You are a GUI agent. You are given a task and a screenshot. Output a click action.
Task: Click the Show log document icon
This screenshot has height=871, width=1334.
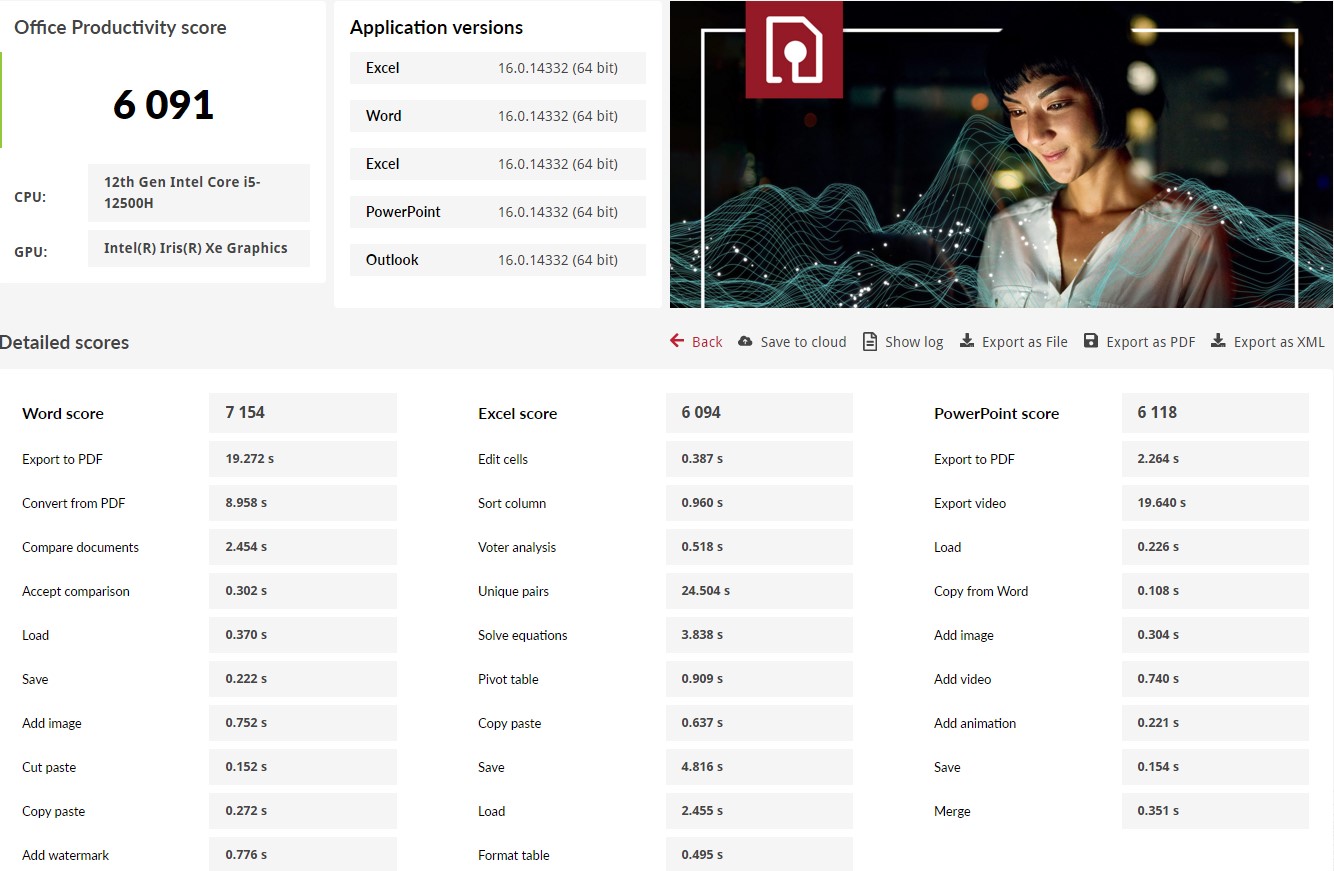point(870,341)
